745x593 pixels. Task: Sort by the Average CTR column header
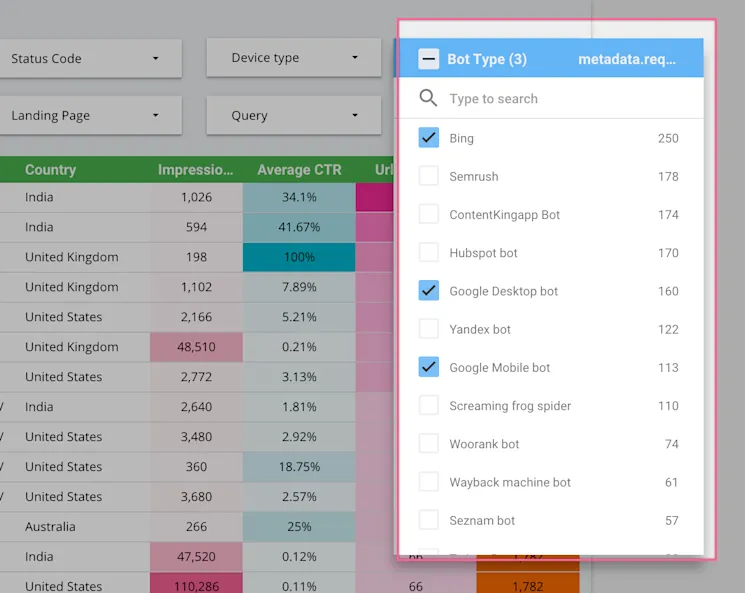tap(299, 170)
